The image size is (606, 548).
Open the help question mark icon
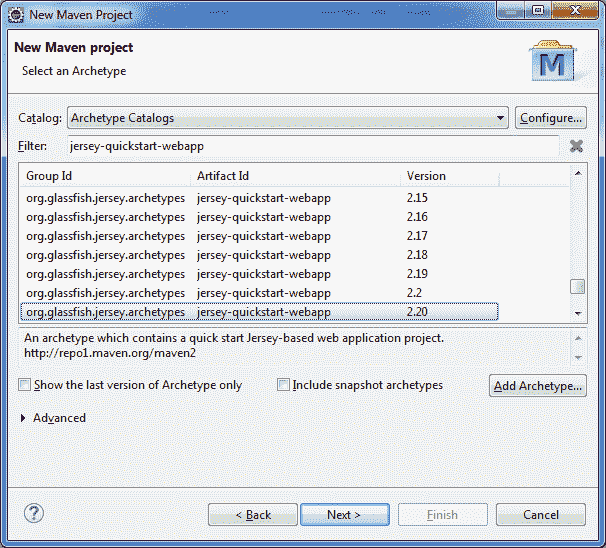(34, 514)
